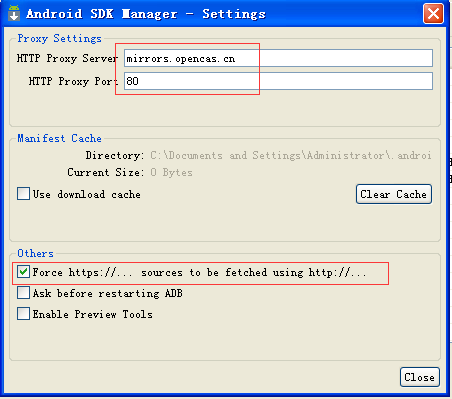The image size is (452, 399).
Task: Click the 'Current Size:' label
Action: coord(106,172)
